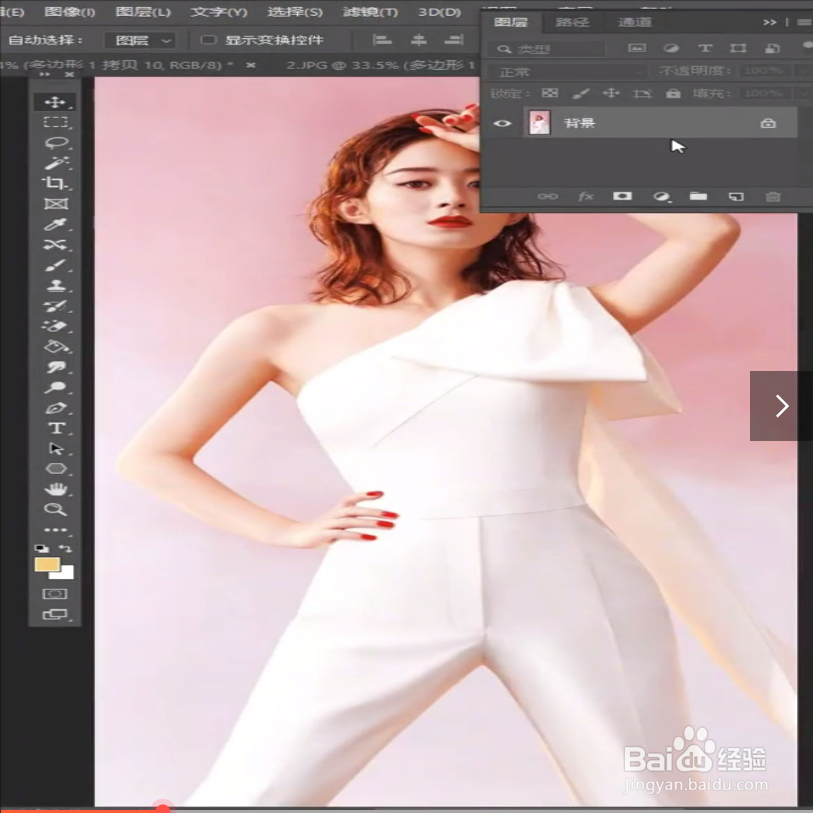Swap foreground and background colors
This screenshot has height=813, width=813.
(65, 548)
